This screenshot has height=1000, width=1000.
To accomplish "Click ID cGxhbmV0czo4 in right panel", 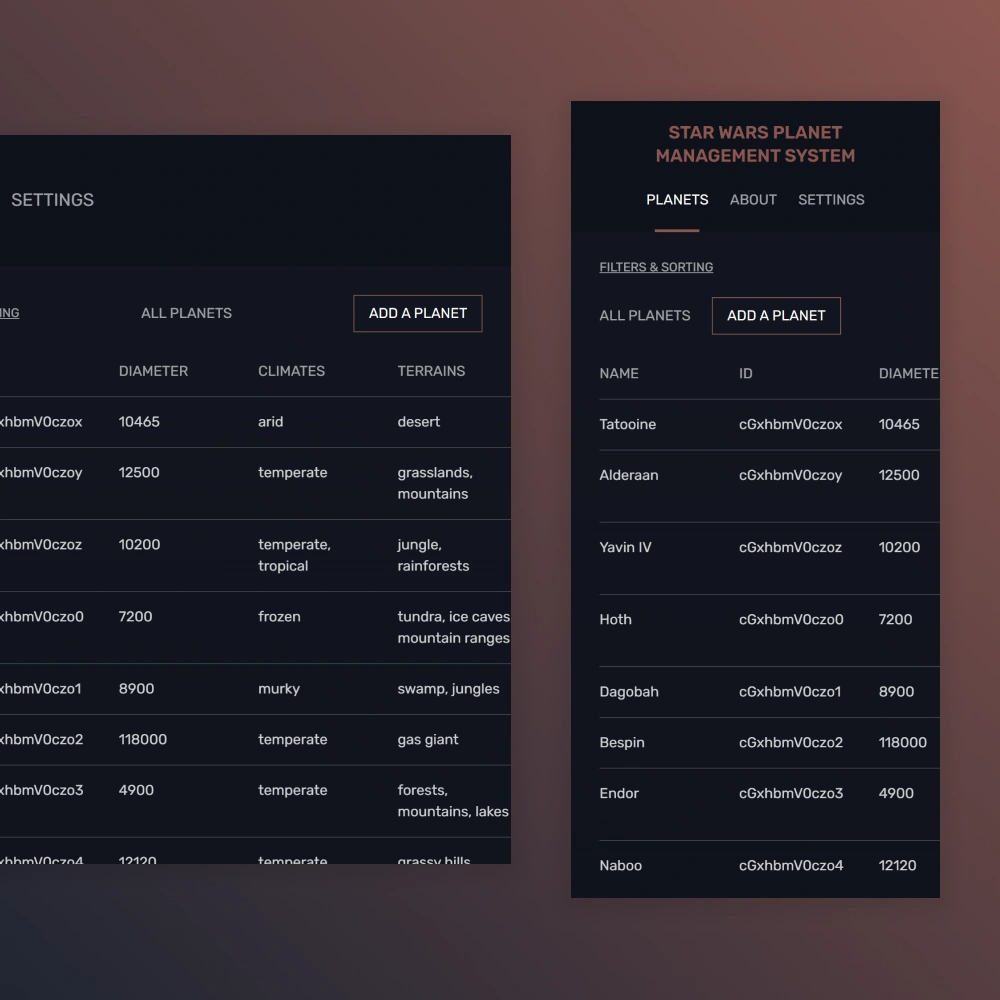I will (791, 865).
